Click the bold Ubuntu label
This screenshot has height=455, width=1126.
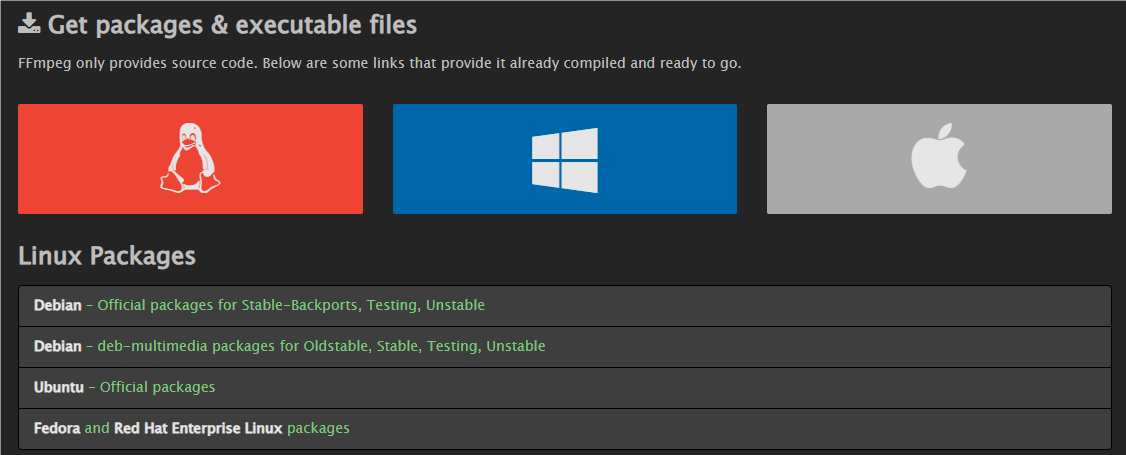[59, 387]
